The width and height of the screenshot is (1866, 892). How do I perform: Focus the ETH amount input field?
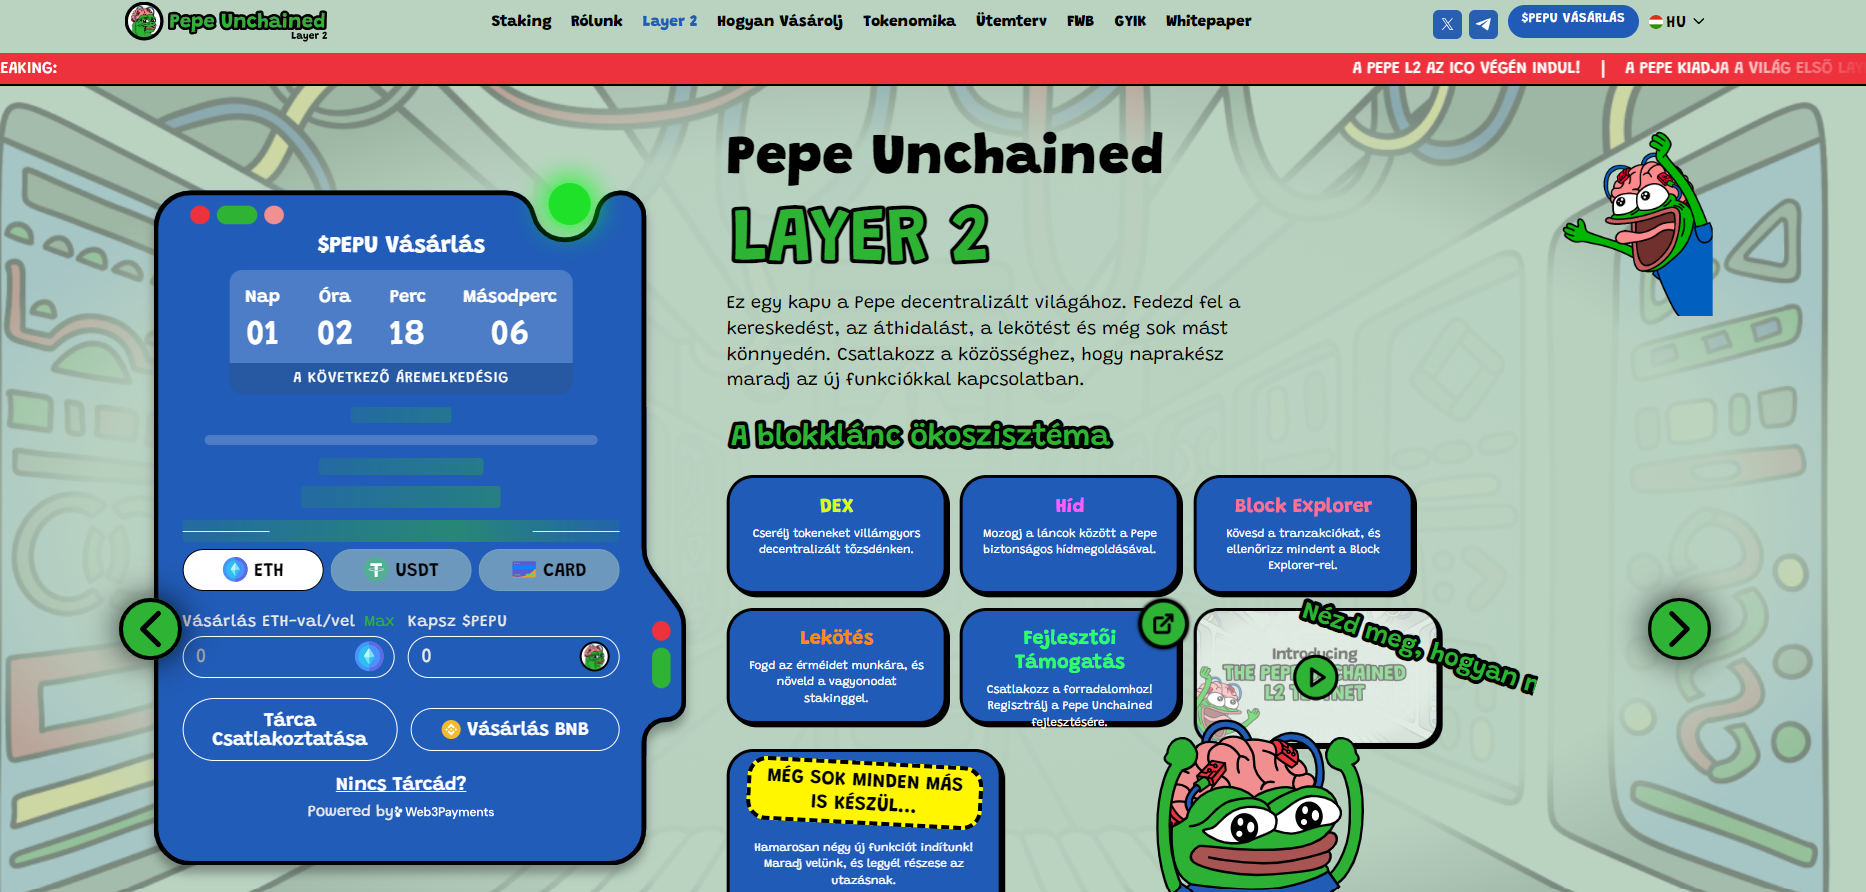[288, 656]
